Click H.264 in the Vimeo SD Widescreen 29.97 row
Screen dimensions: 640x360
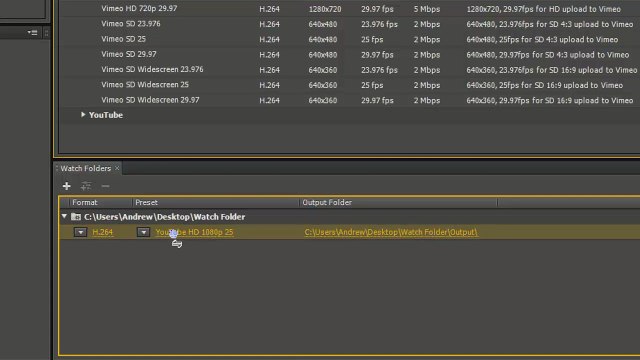pyautogui.click(x=269, y=100)
